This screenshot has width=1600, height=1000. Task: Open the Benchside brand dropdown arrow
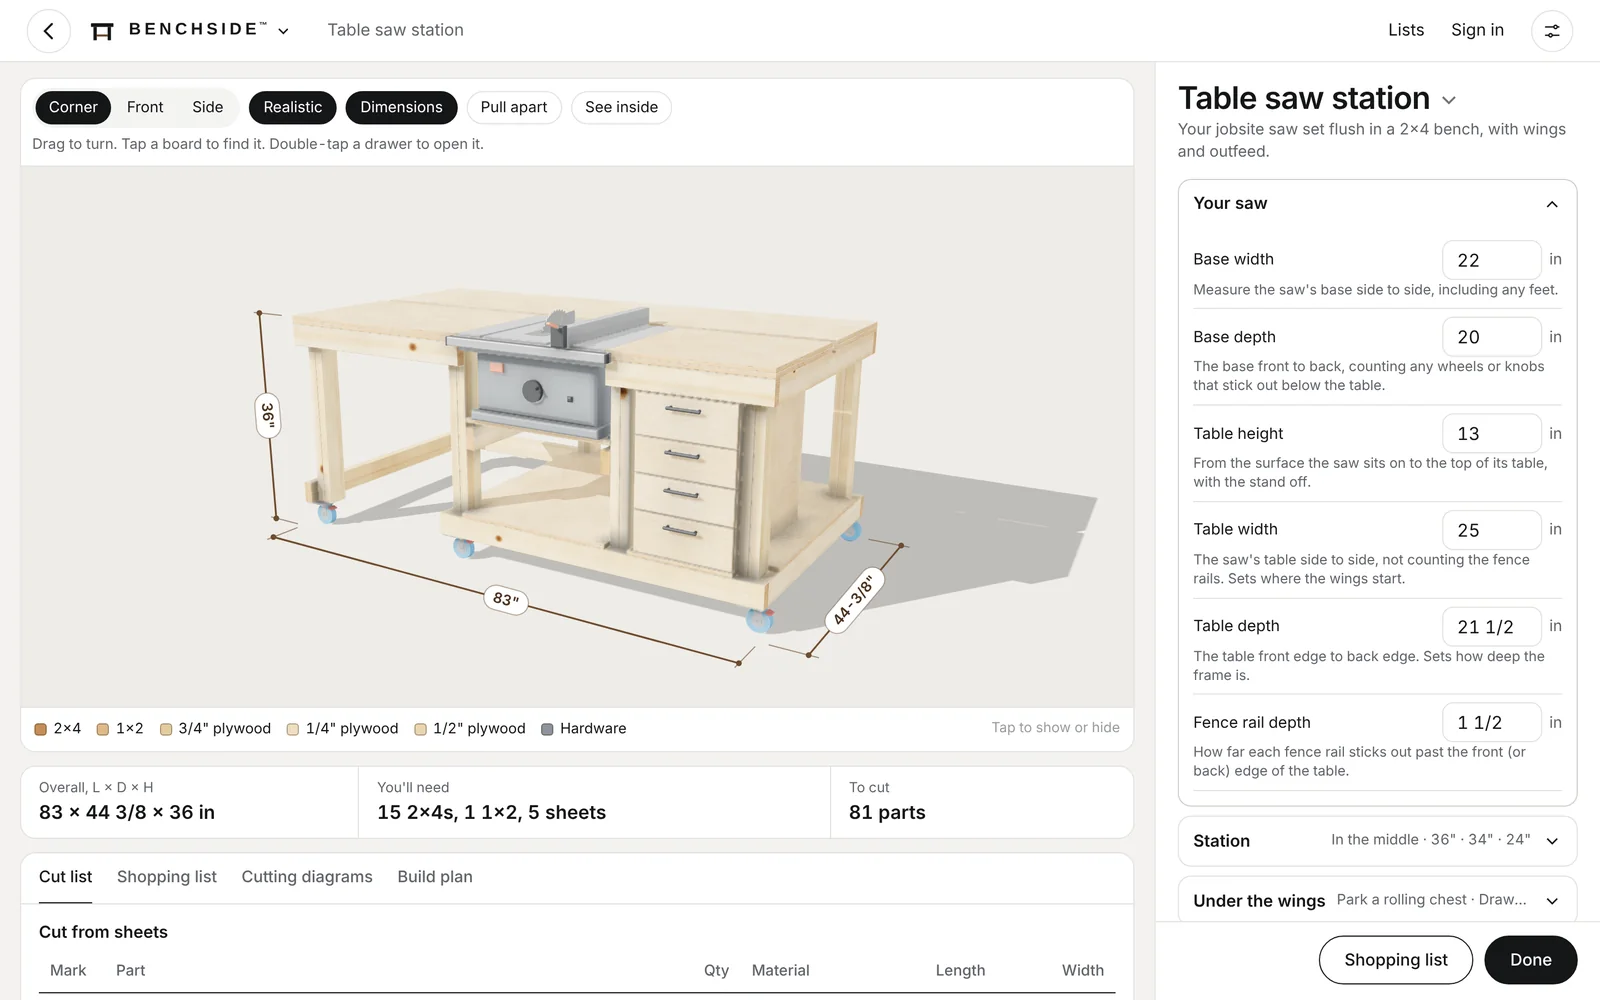coord(284,31)
